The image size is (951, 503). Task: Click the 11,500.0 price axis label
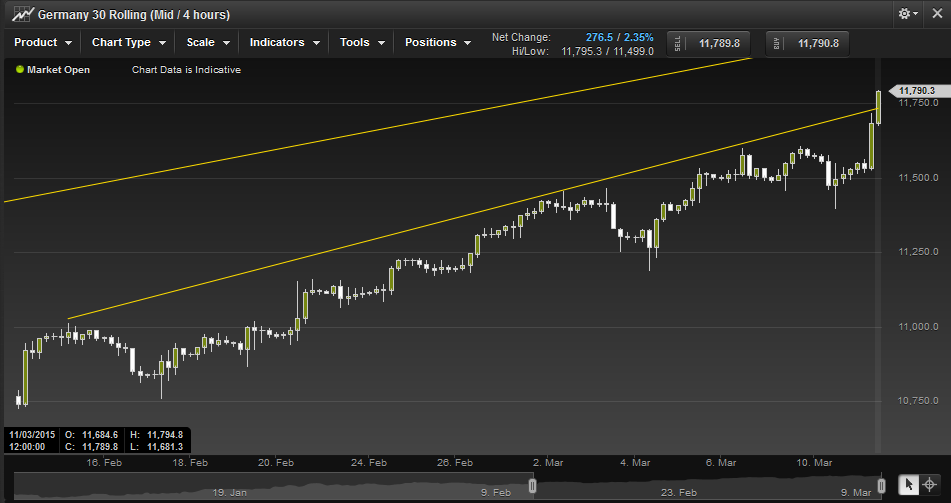tap(918, 178)
